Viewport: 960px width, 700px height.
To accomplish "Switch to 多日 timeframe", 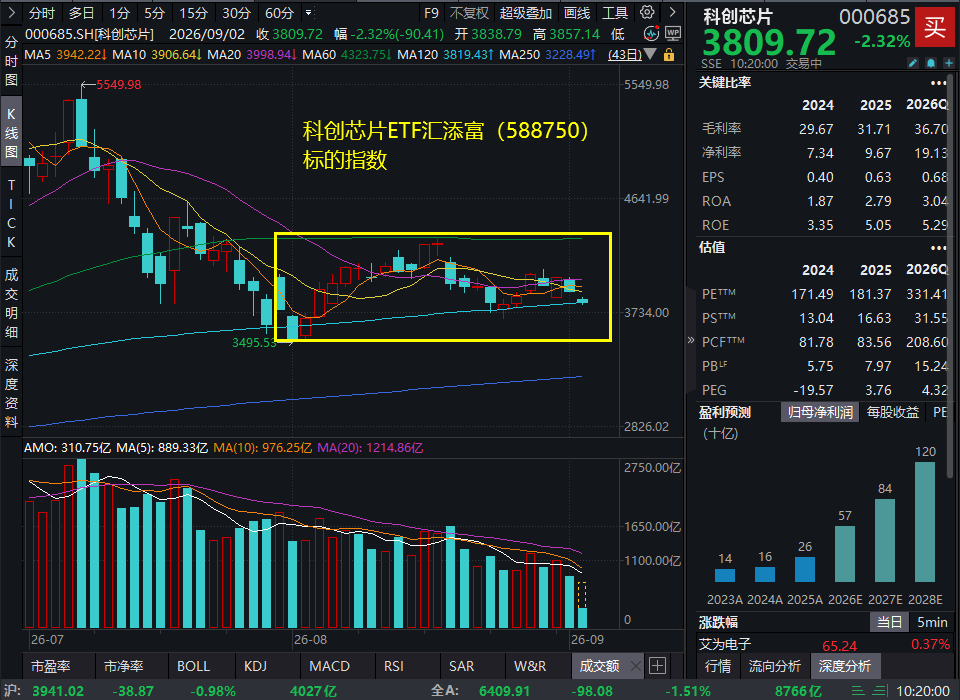I will [81, 13].
